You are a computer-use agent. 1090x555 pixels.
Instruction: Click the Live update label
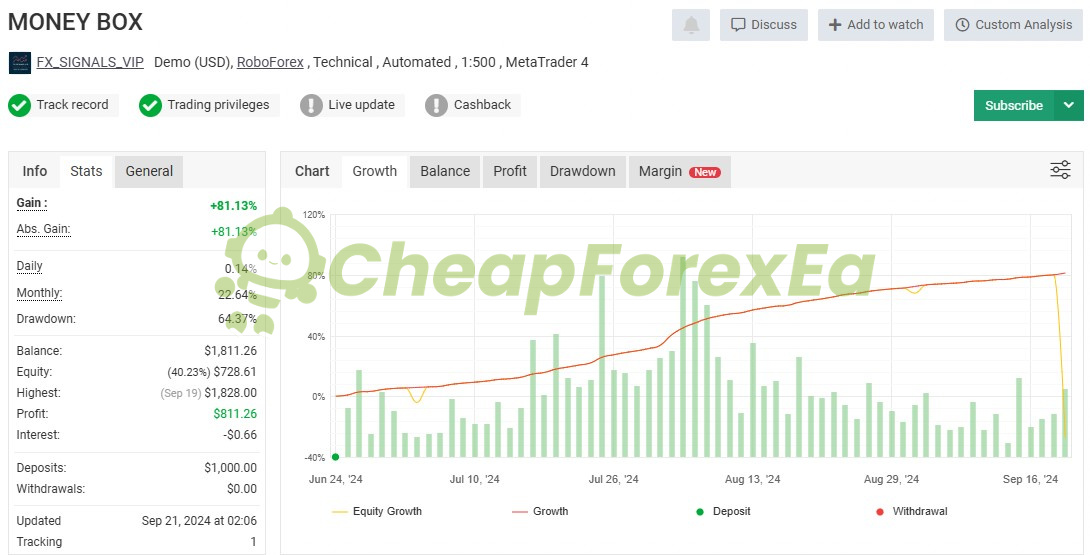coord(361,105)
